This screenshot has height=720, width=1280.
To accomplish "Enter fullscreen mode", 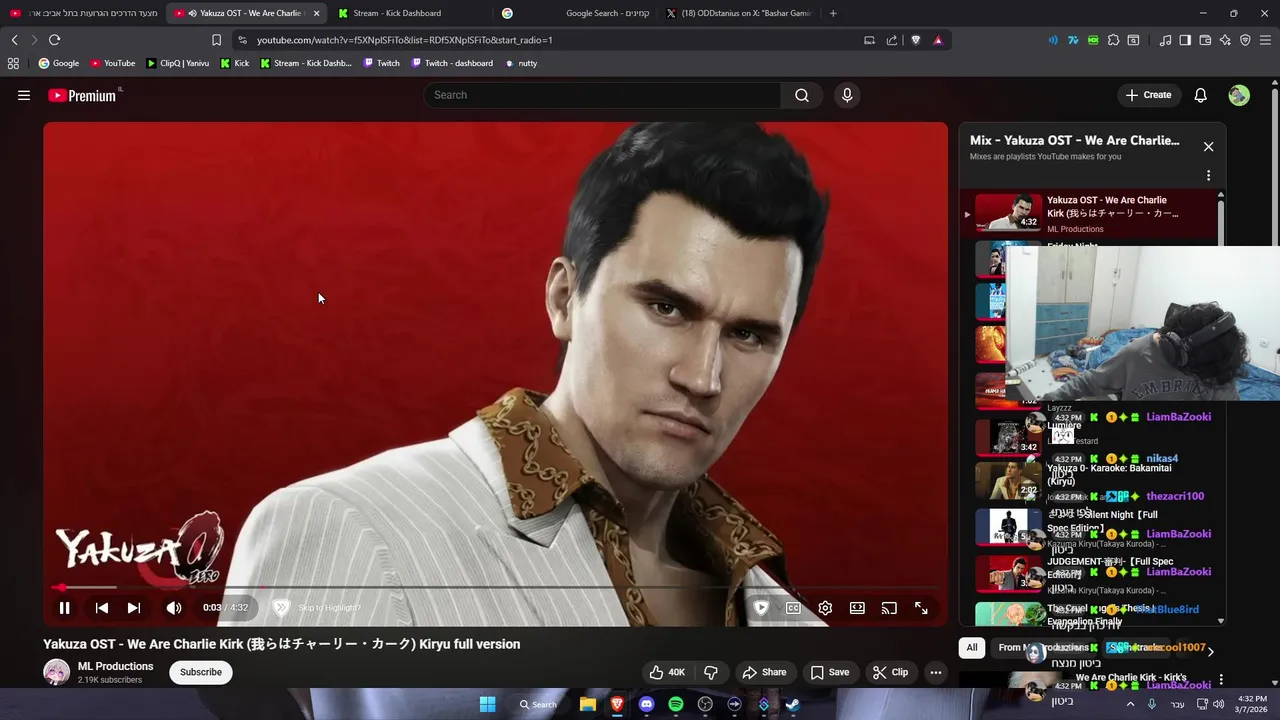I will point(921,608).
